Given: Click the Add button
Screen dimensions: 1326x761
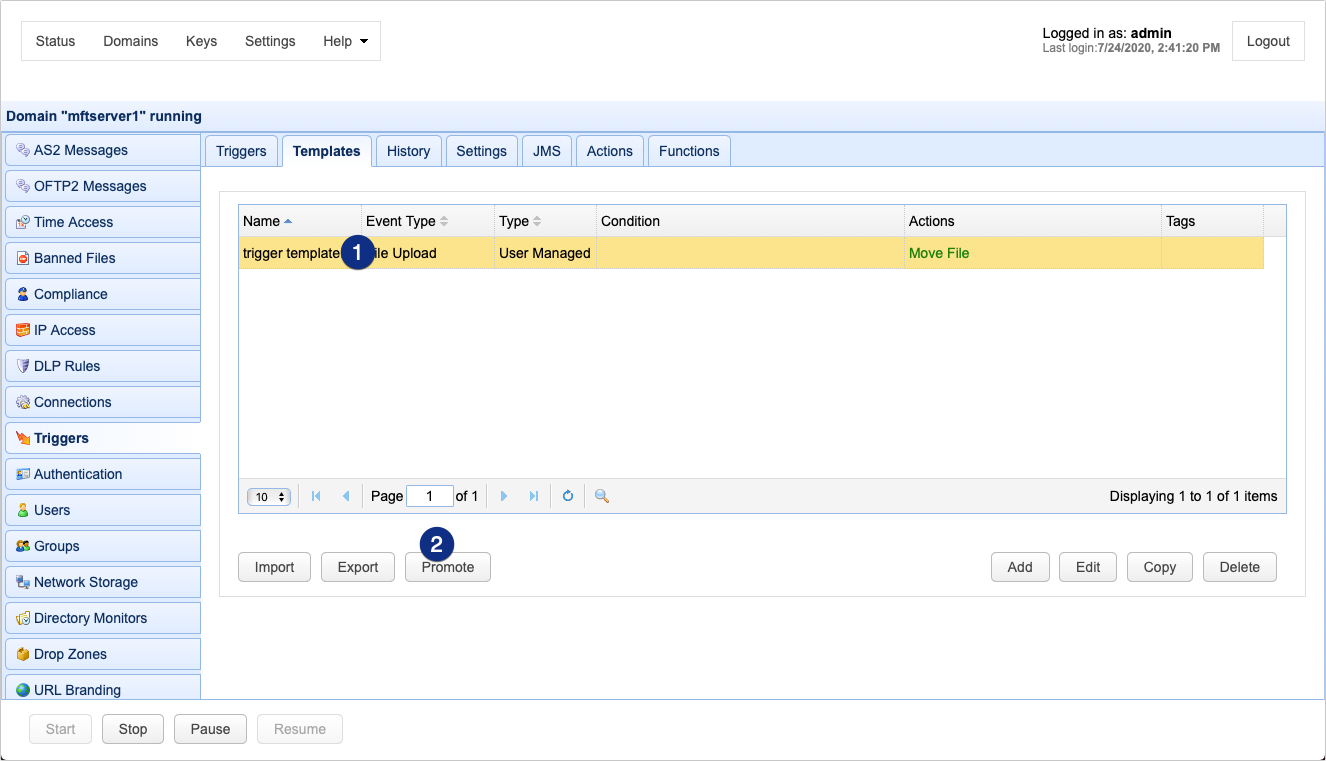Looking at the screenshot, I should [1020, 567].
